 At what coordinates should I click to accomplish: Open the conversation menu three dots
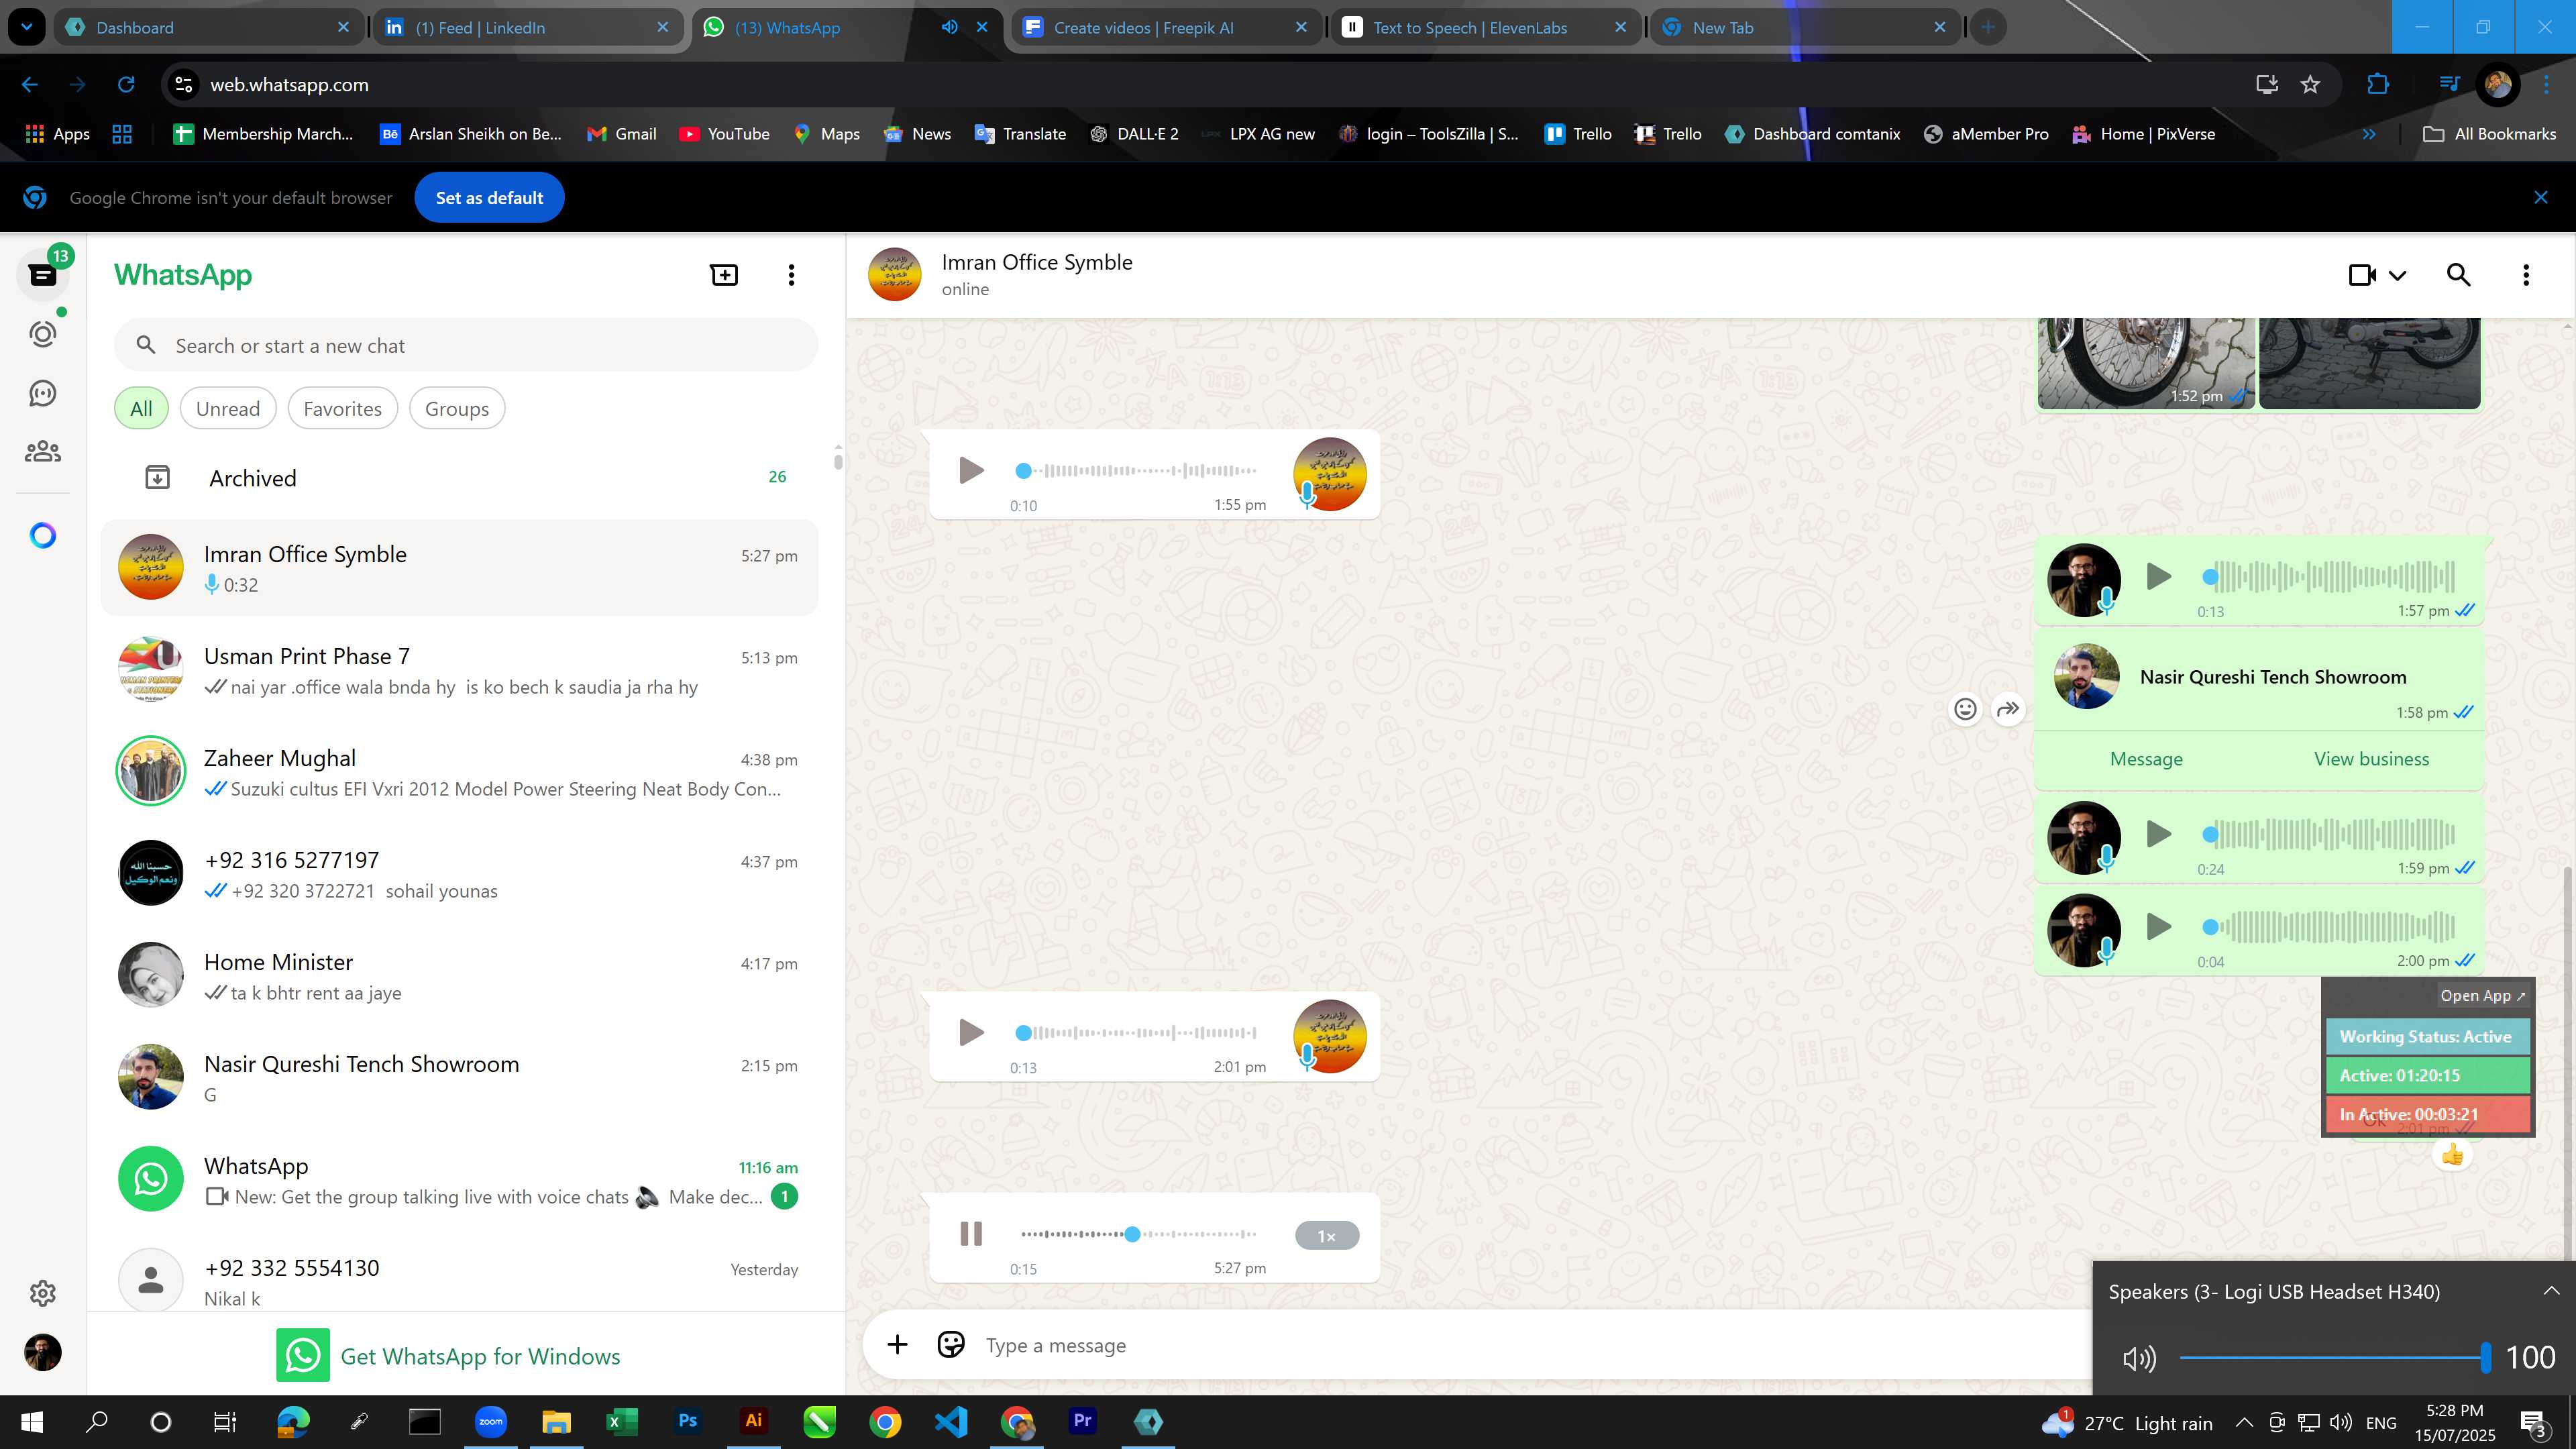point(2526,275)
